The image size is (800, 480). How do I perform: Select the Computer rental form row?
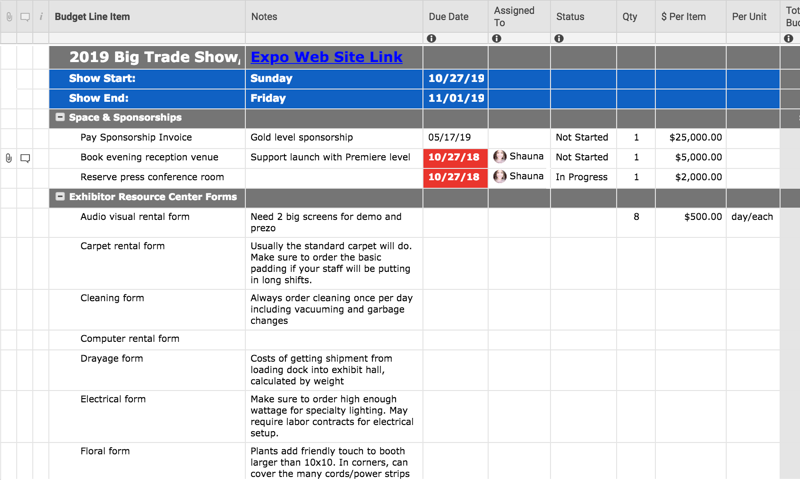coord(147,340)
